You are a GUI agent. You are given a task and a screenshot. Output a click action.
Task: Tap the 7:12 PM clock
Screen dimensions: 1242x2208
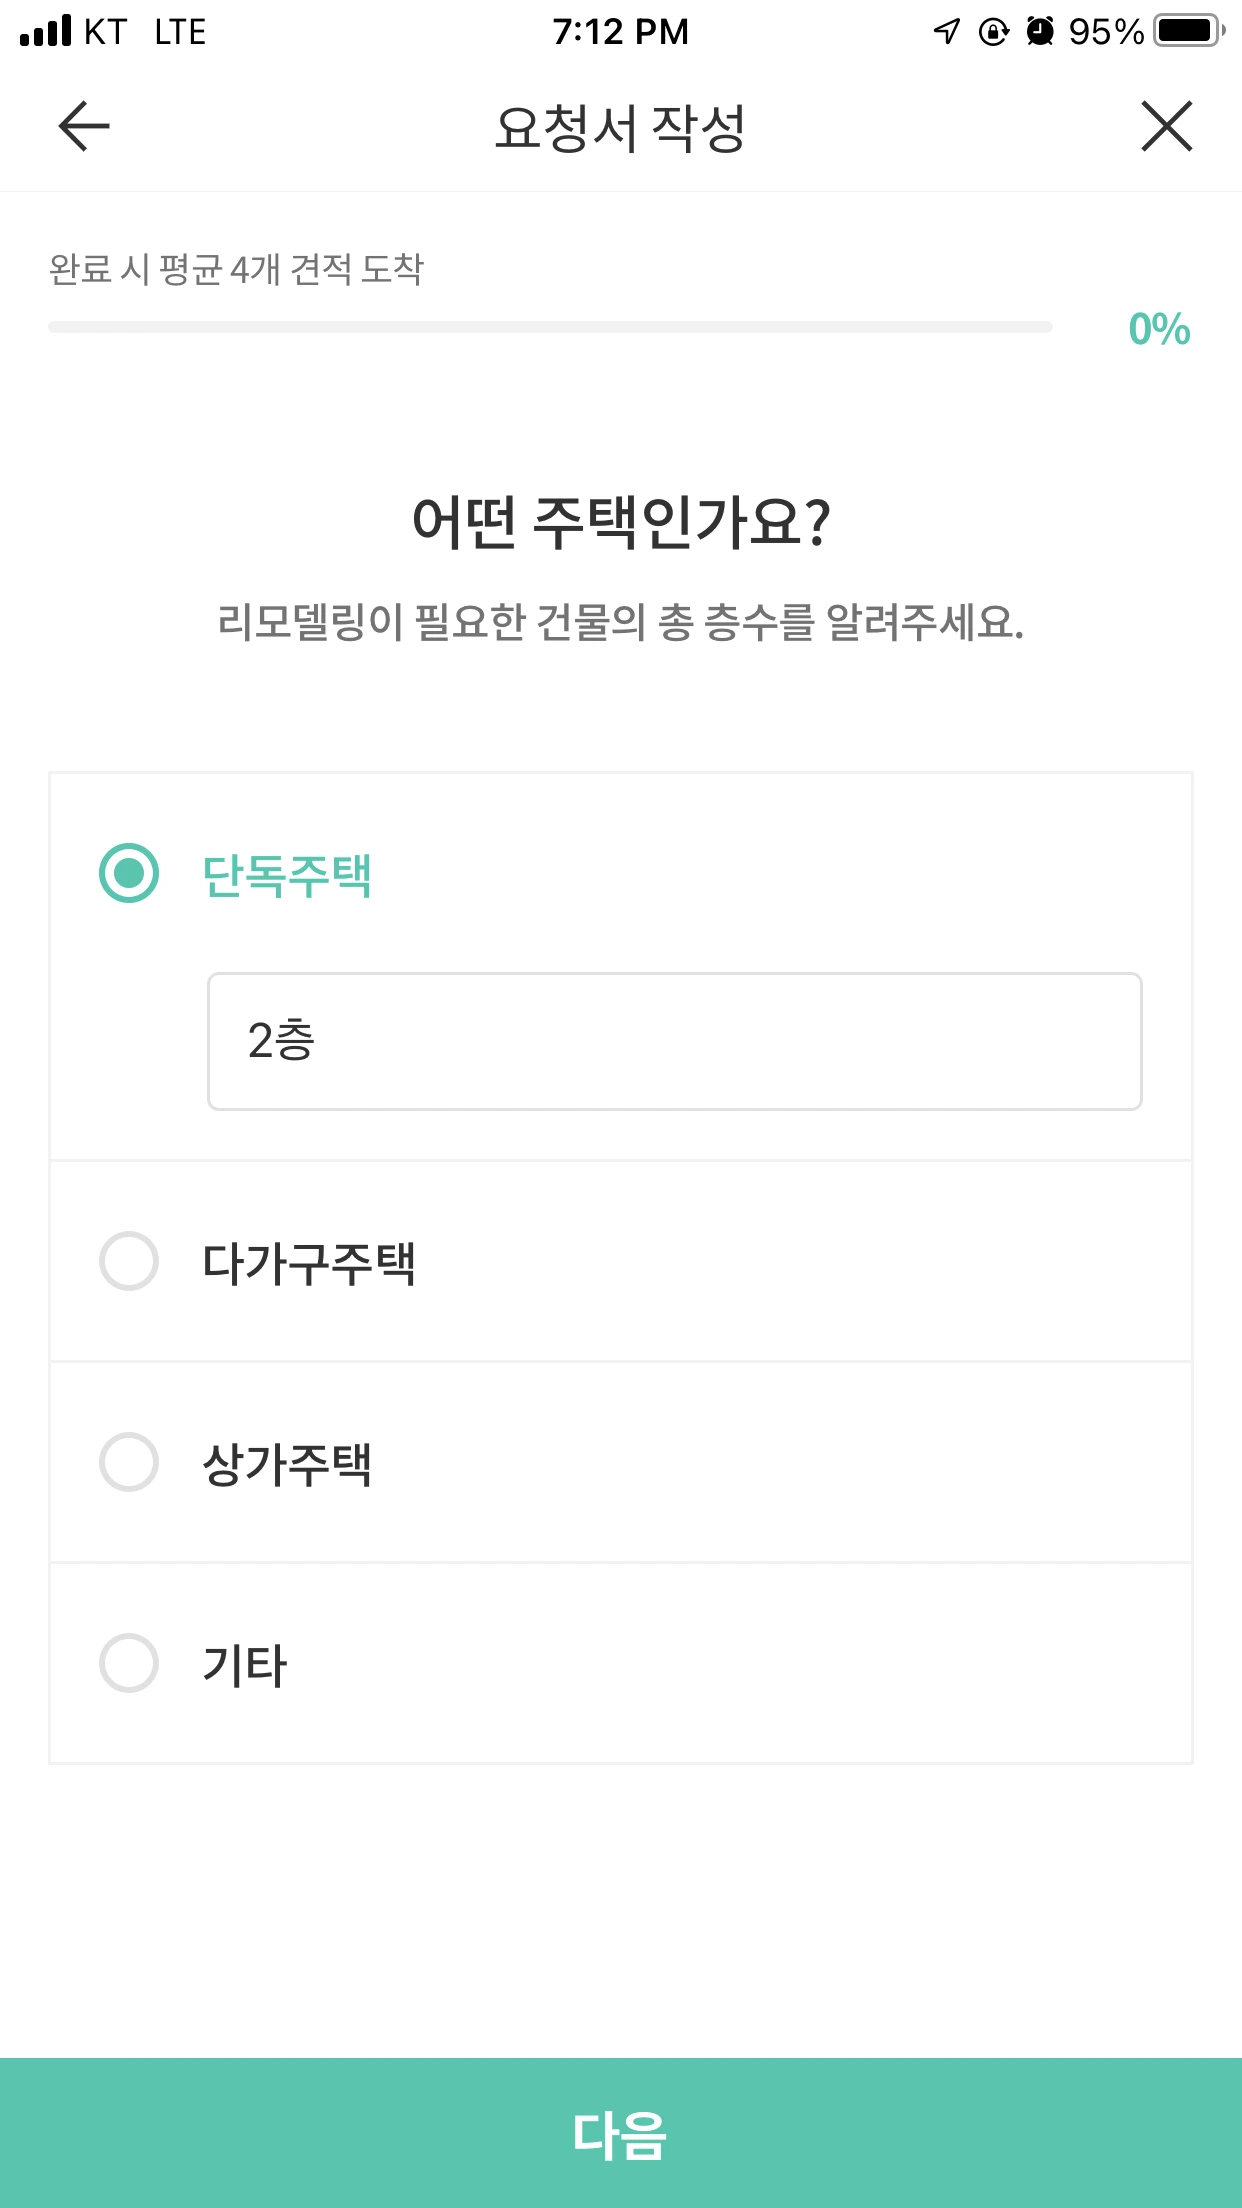(620, 32)
